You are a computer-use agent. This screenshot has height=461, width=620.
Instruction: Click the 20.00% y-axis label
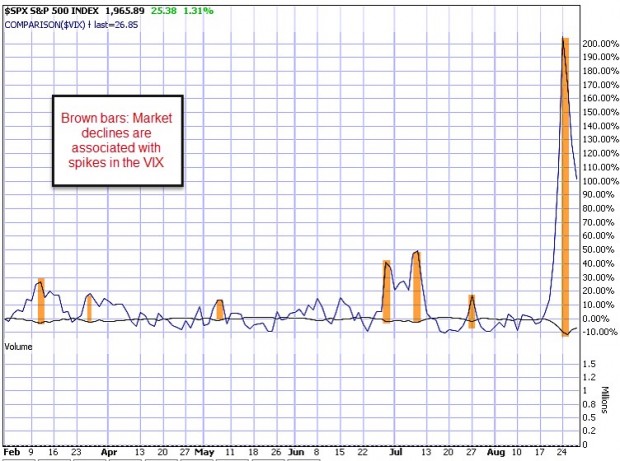click(x=601, y=291)
